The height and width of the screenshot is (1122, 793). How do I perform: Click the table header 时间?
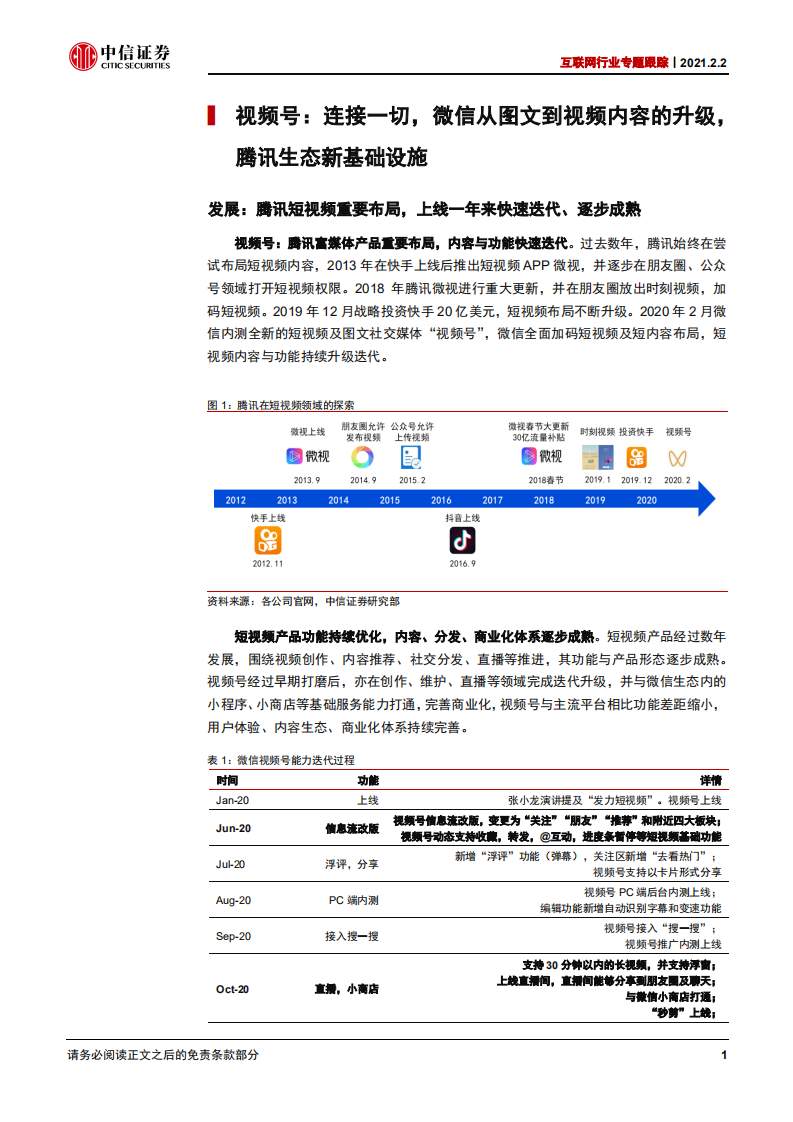pos(227,780)
